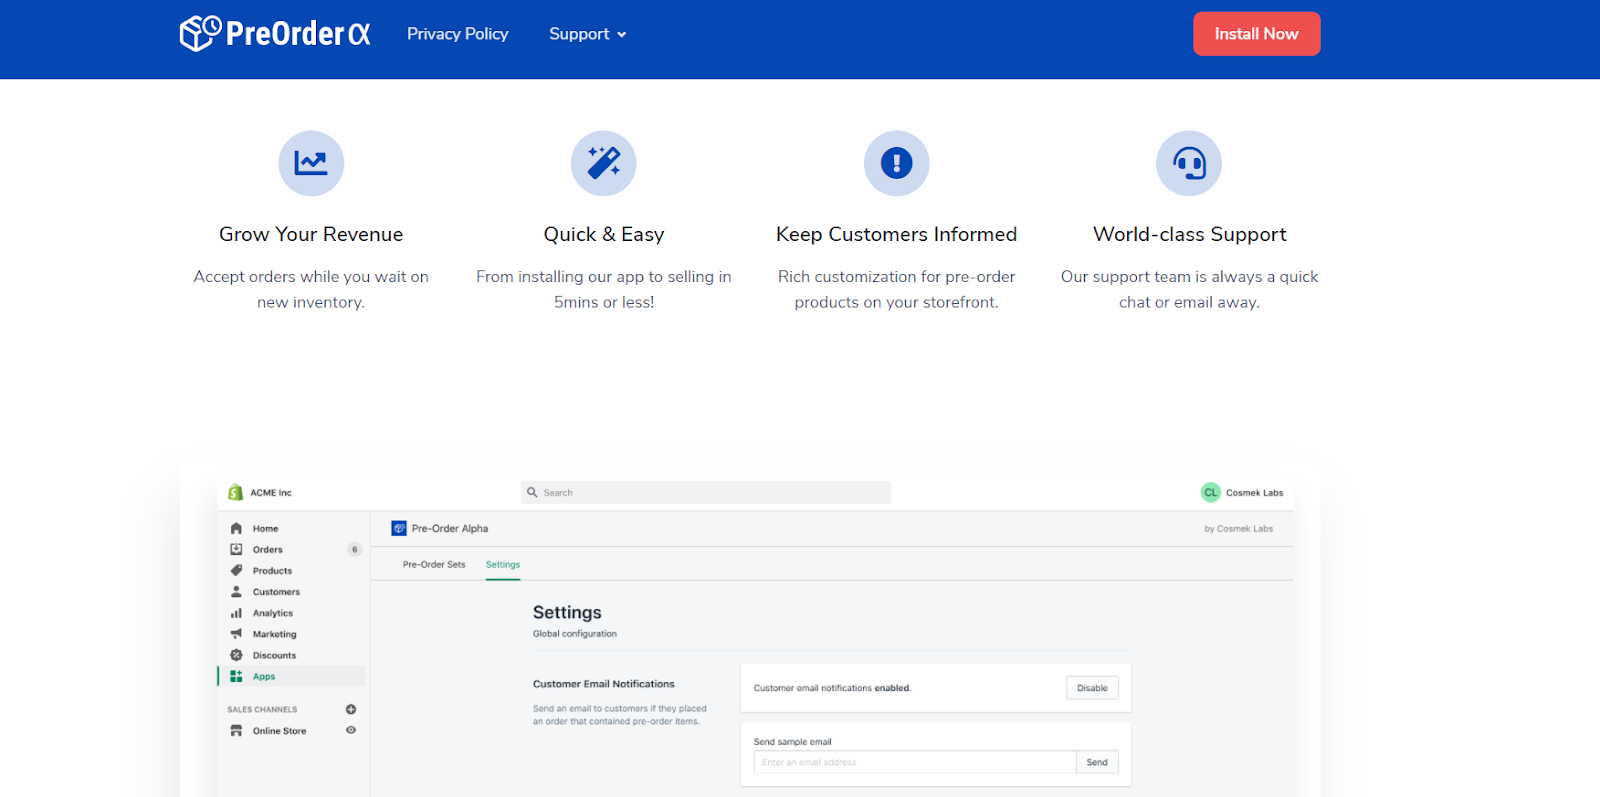Click the headset support icon
Viewport: 1600px width, 797px height.
1189,163
